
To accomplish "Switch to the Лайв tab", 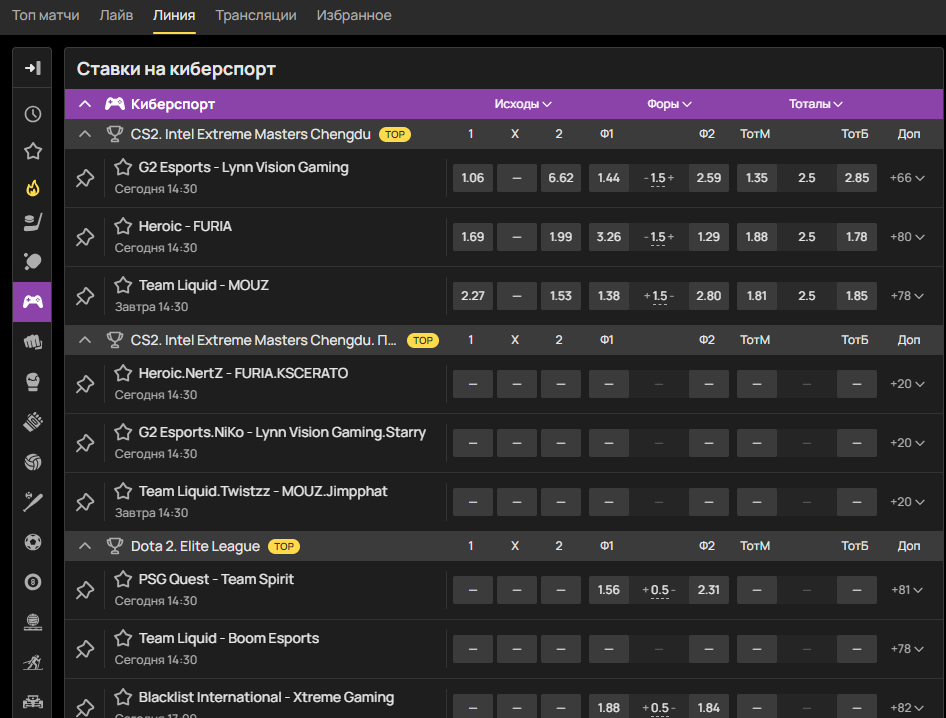I will pos(116,15).
